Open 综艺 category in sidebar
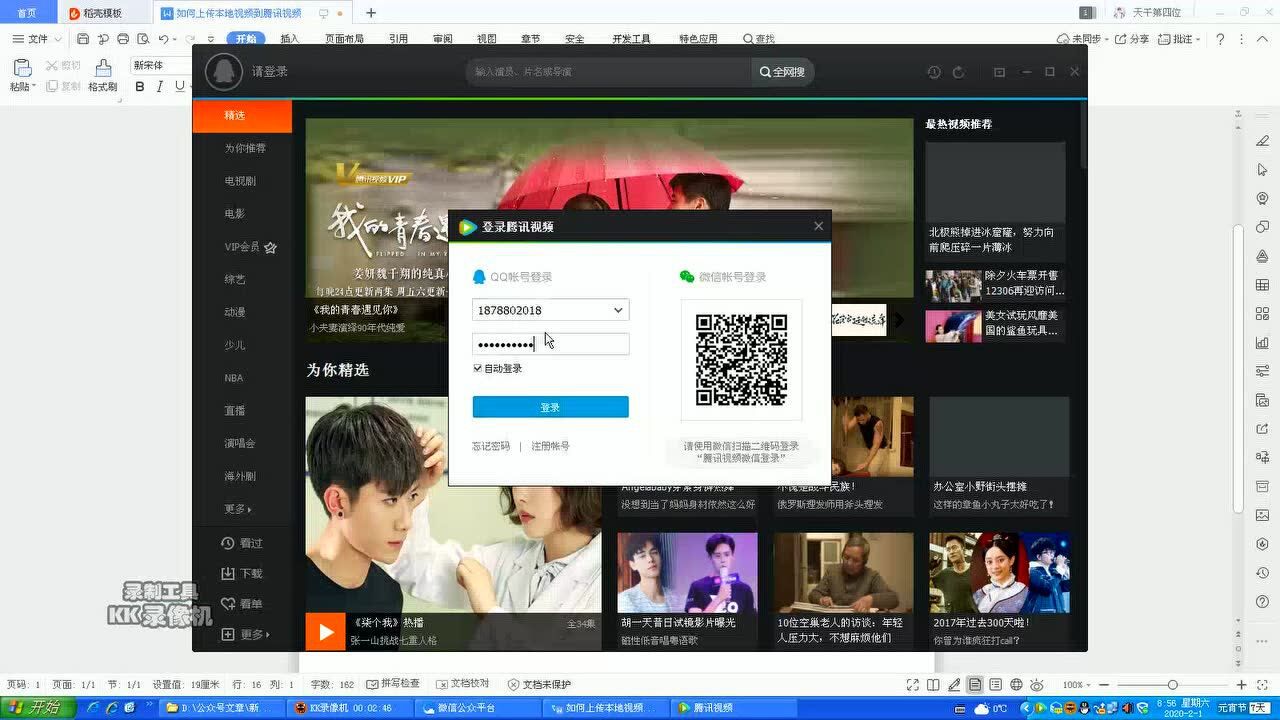Image resolution: width=1280 pixels, height=720 pixels. coord(235,279)
